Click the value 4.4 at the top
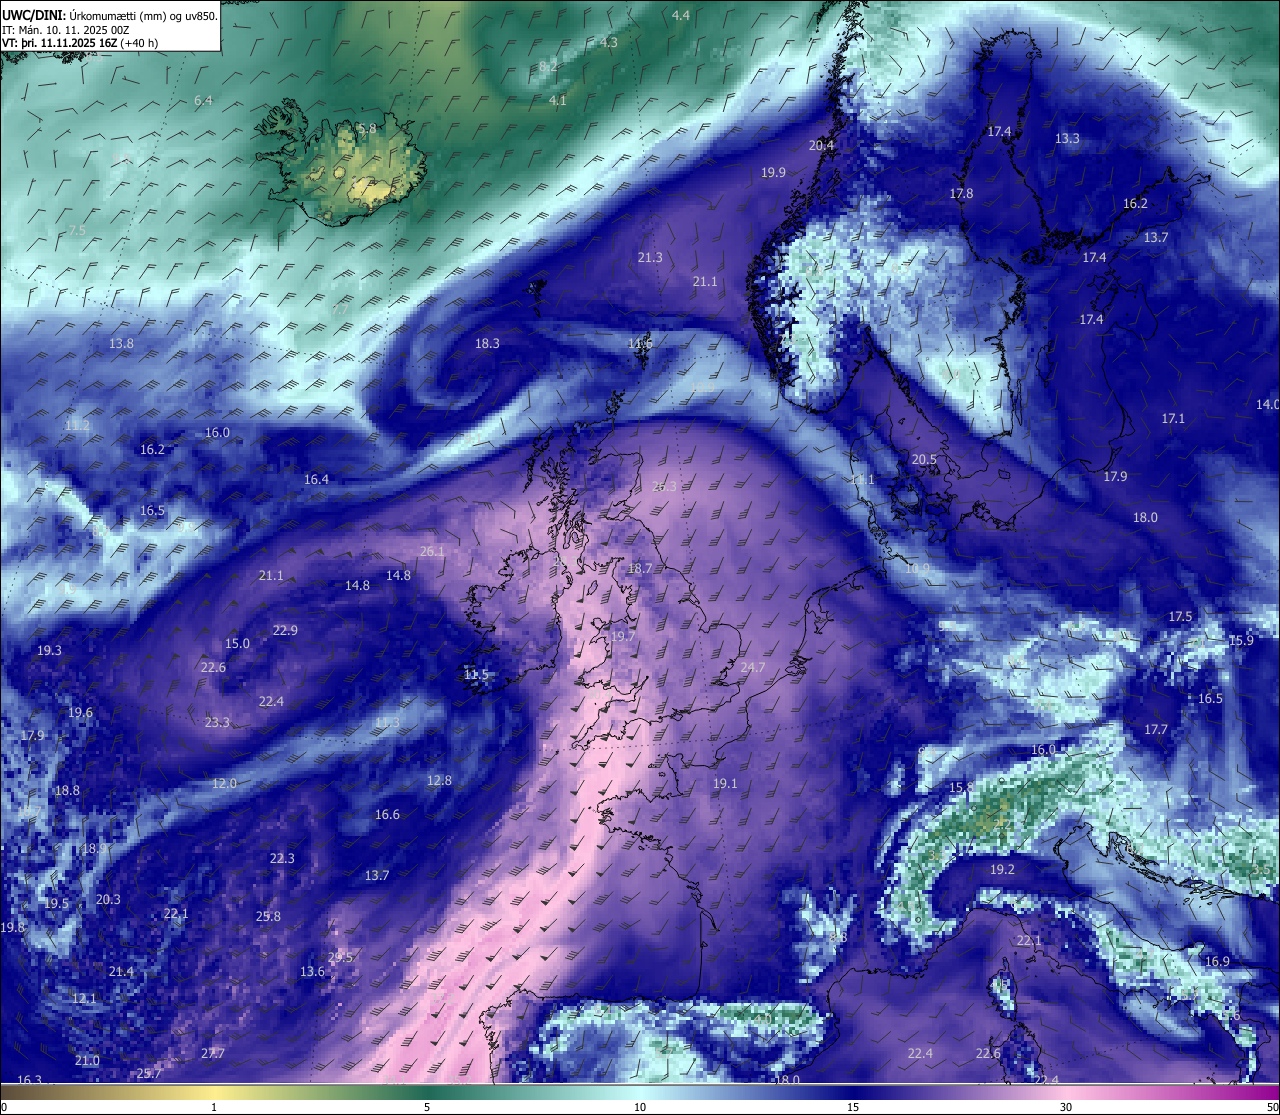1280x1115 pixels. click(x=681, y=15)
